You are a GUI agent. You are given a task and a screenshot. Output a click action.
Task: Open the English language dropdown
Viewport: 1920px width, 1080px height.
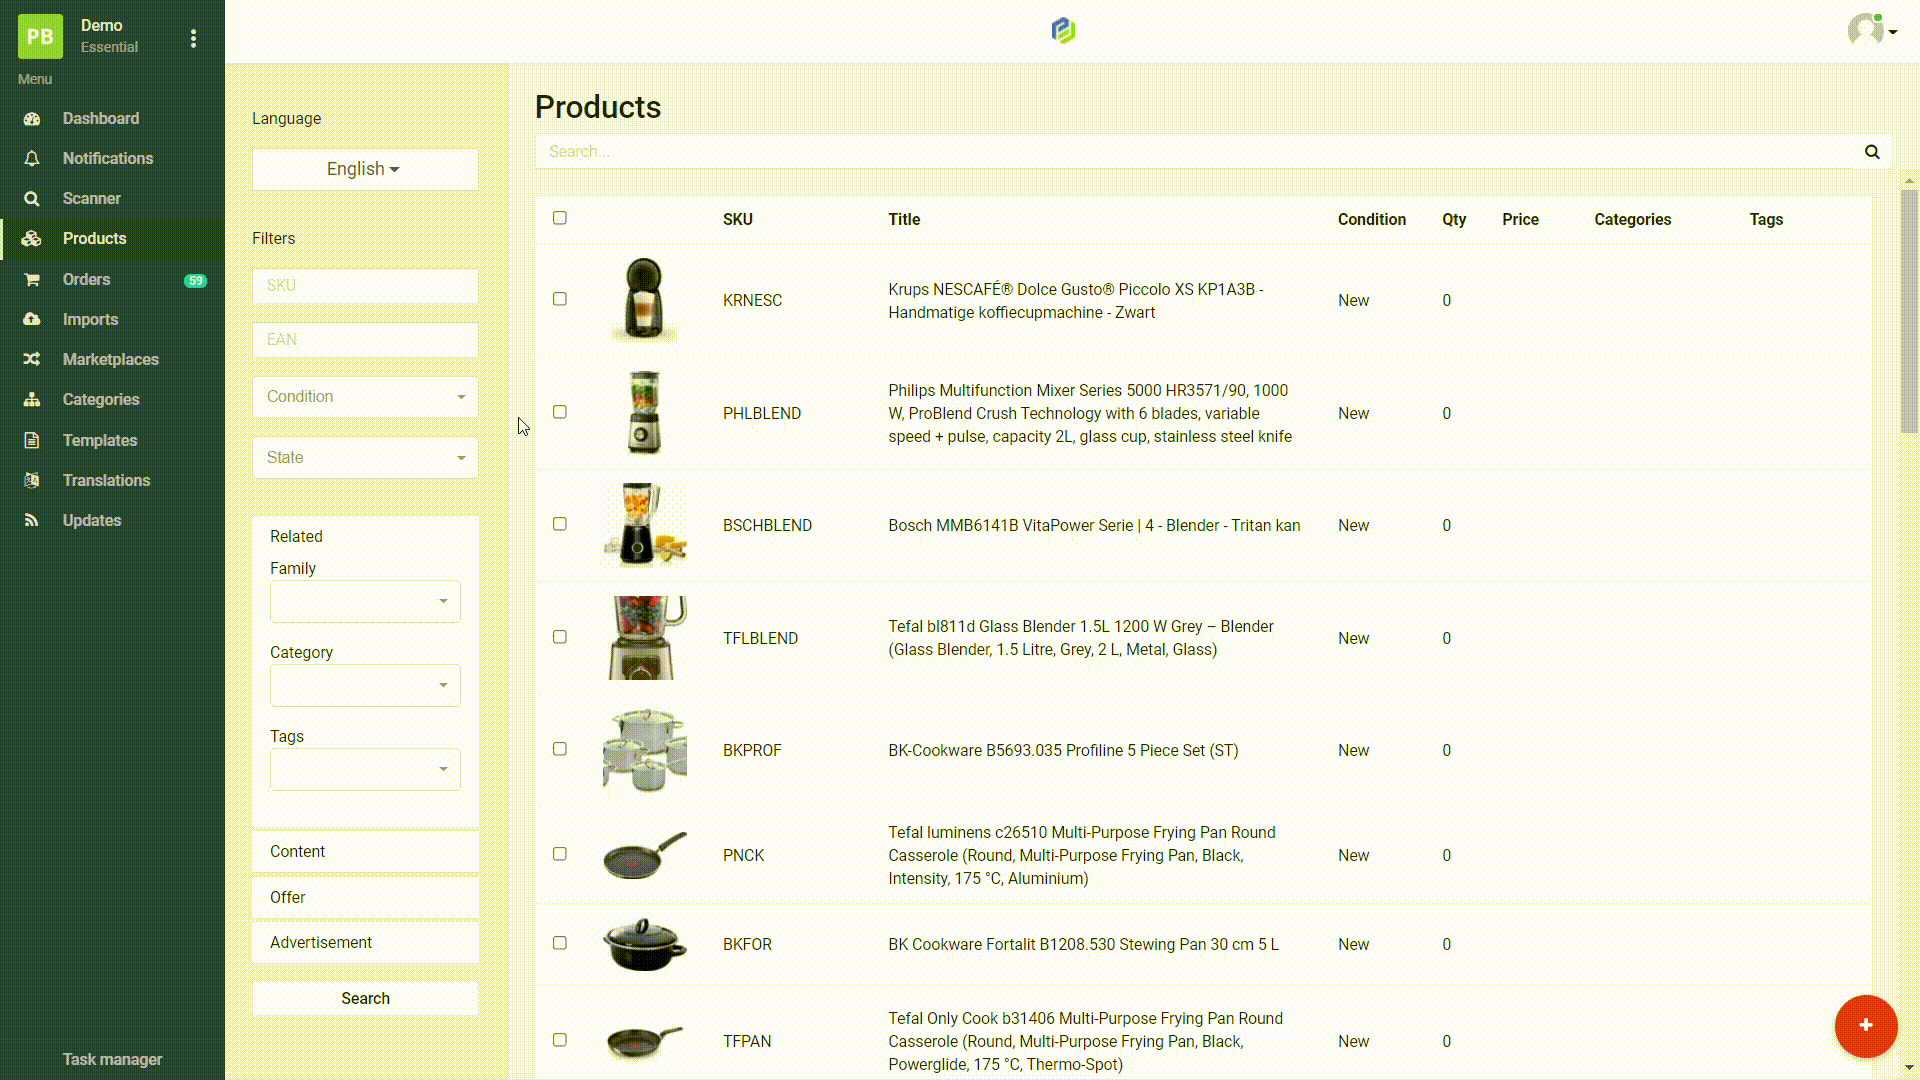point(365,169)
